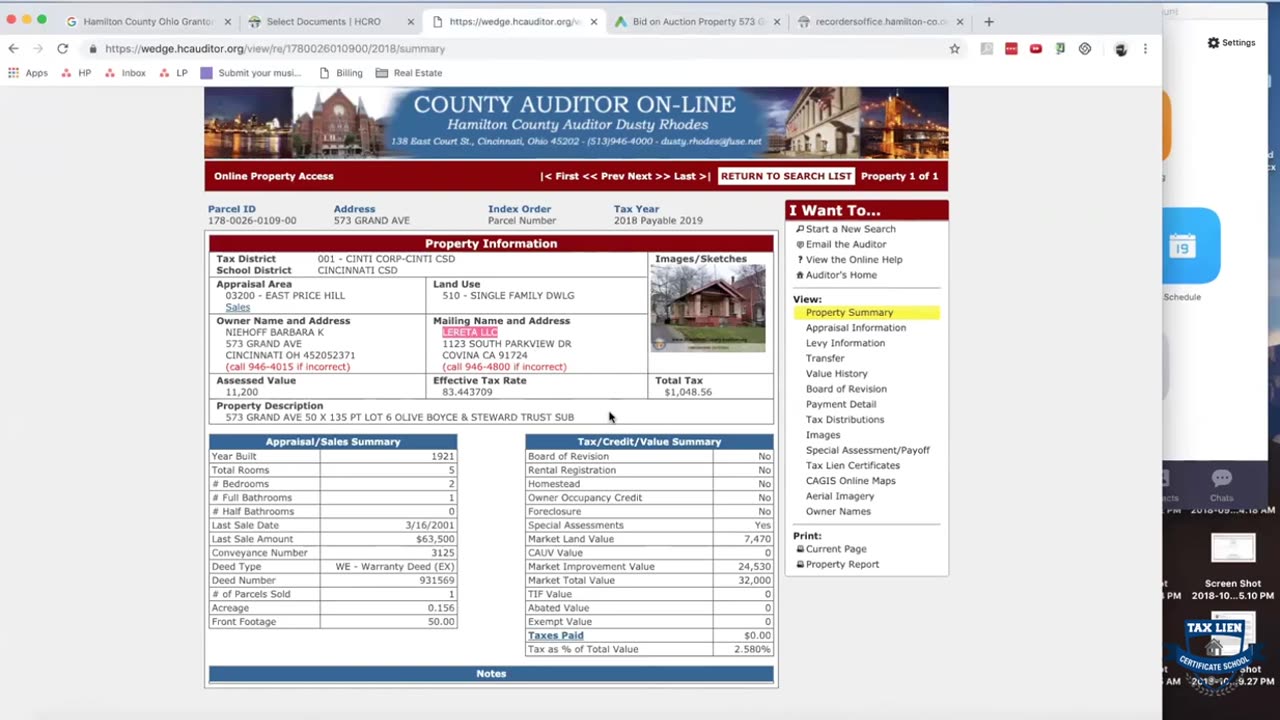Open the Images view
Viewport: 1280px width, 720px height.
point(823,435)
